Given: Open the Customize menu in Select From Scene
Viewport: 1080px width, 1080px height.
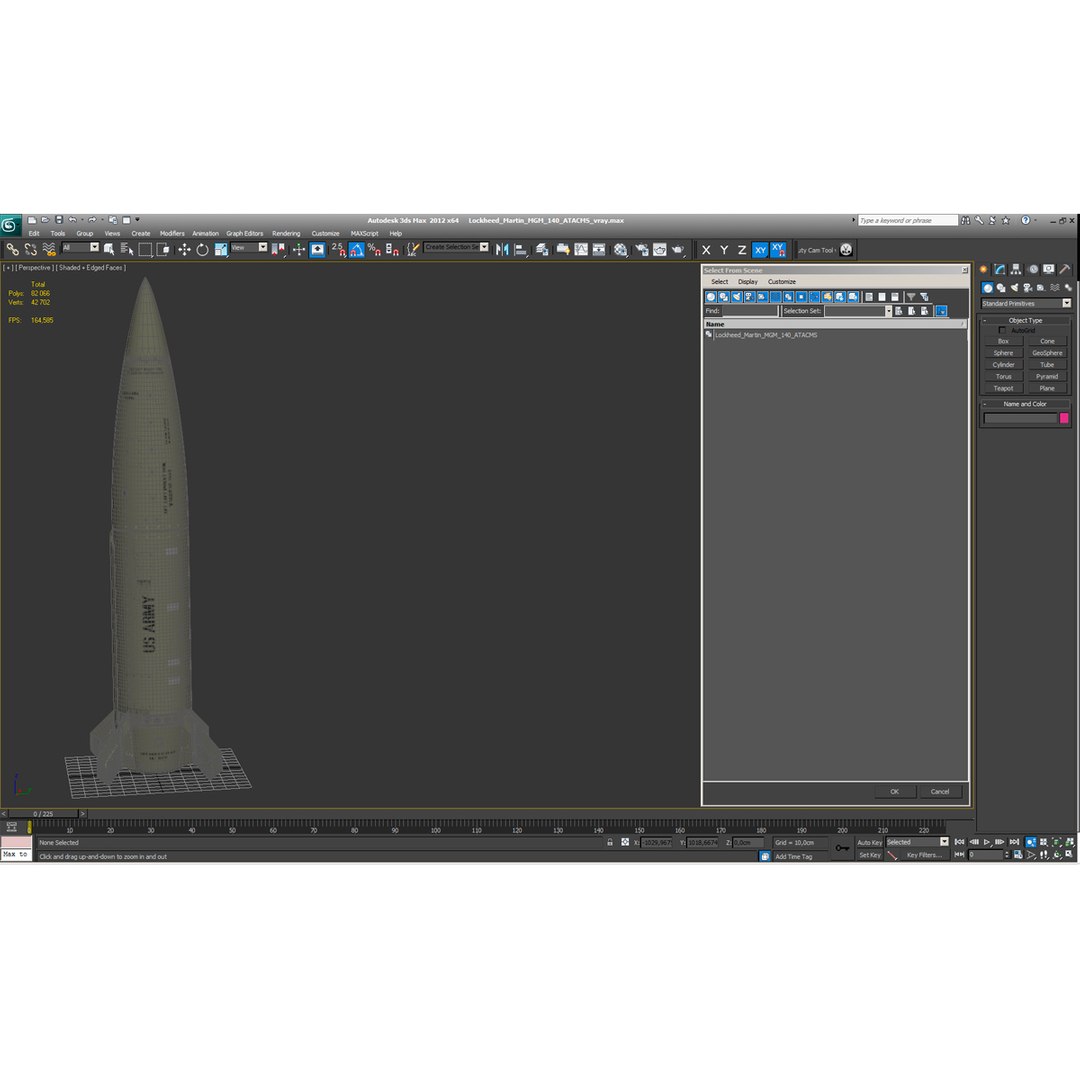Looking at the screenshot, I should (x=782, y=282).
